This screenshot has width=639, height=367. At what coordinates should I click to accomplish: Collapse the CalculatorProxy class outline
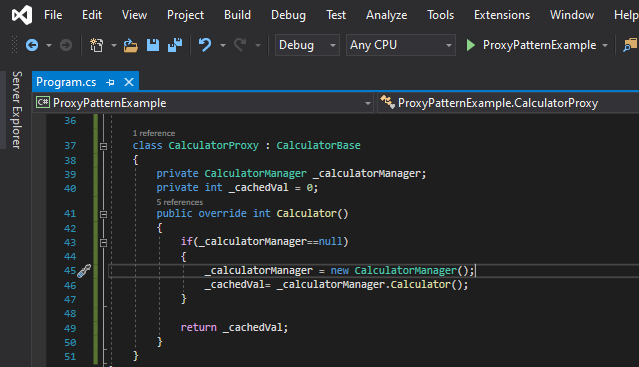(x=104, y=146)
